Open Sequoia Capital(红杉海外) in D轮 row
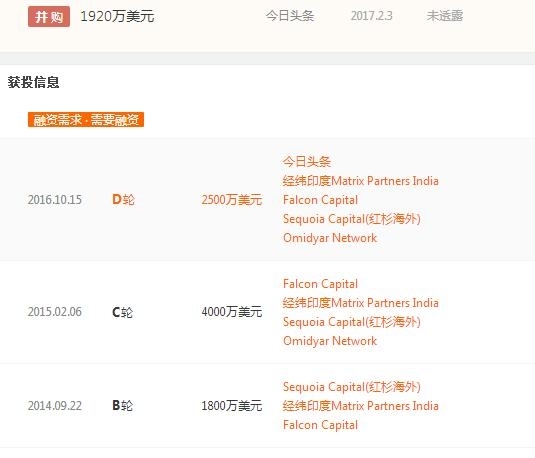The width and height of the screenshot is (535, 458). tap(351, 219)
